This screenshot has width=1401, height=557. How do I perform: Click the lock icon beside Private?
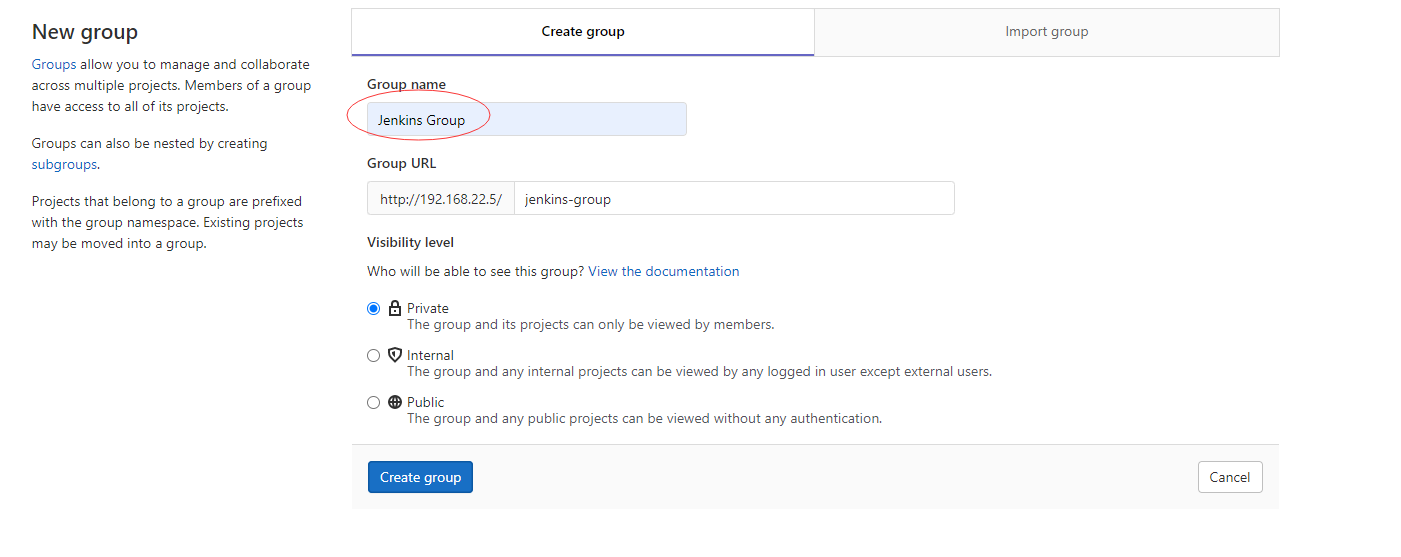point(394,308)
